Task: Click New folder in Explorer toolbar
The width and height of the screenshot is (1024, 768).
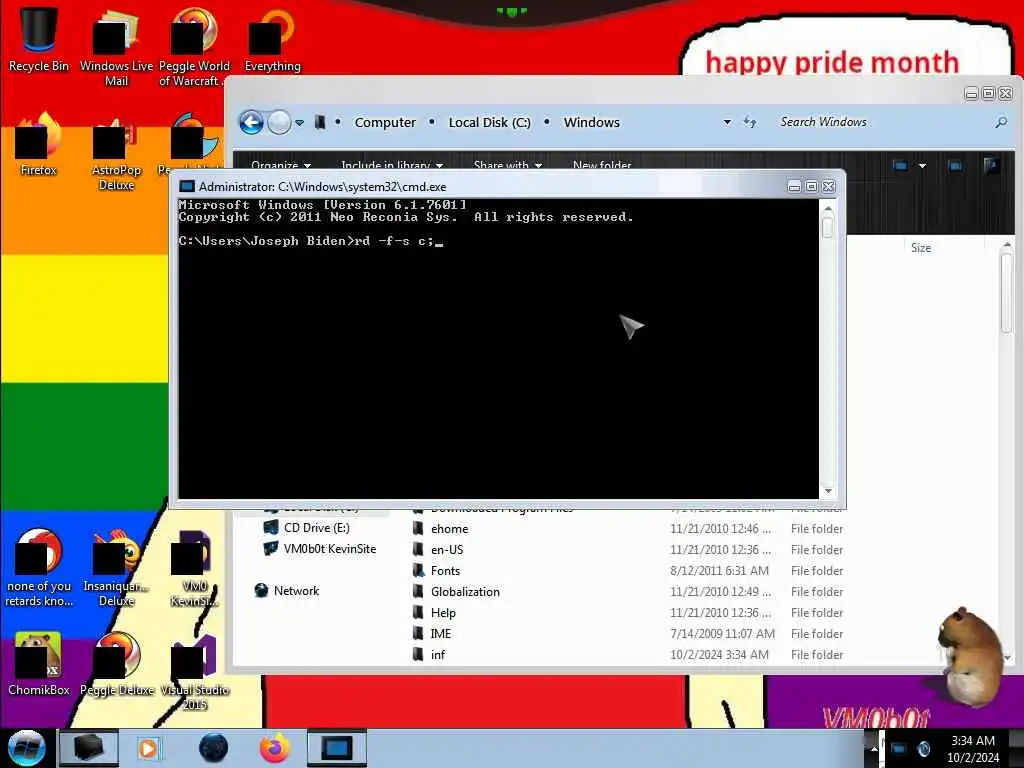Action: click(602, 165)
